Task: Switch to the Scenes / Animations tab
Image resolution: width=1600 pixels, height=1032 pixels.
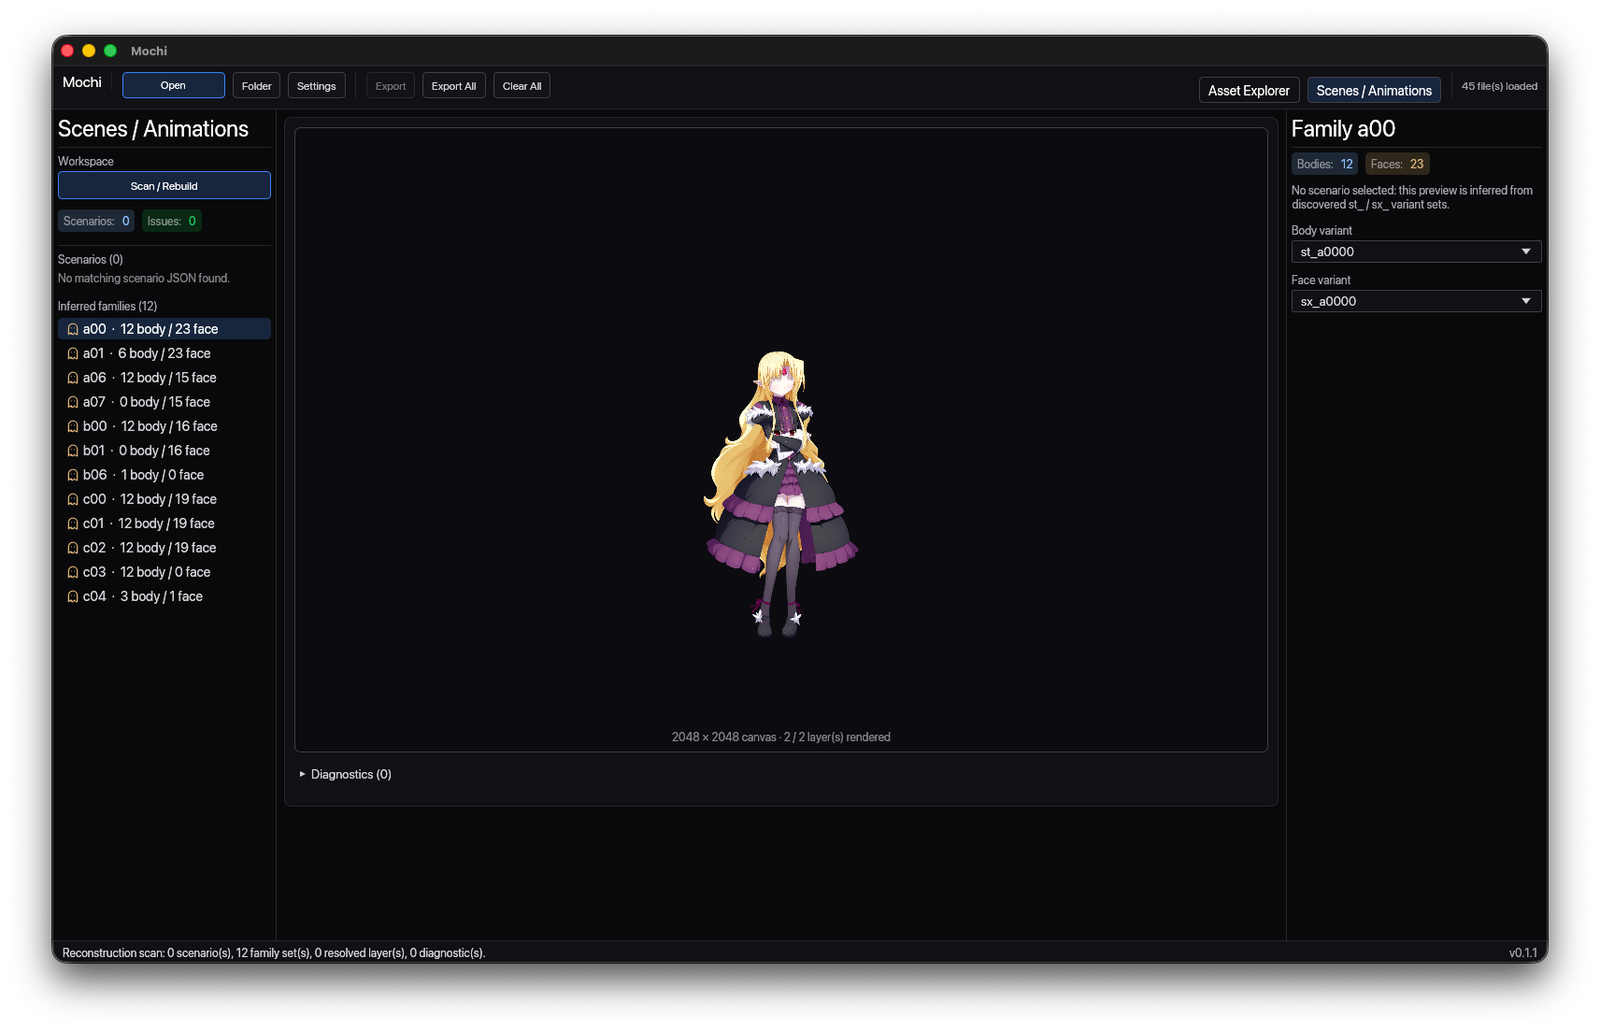Action: tap(1373, 90)
